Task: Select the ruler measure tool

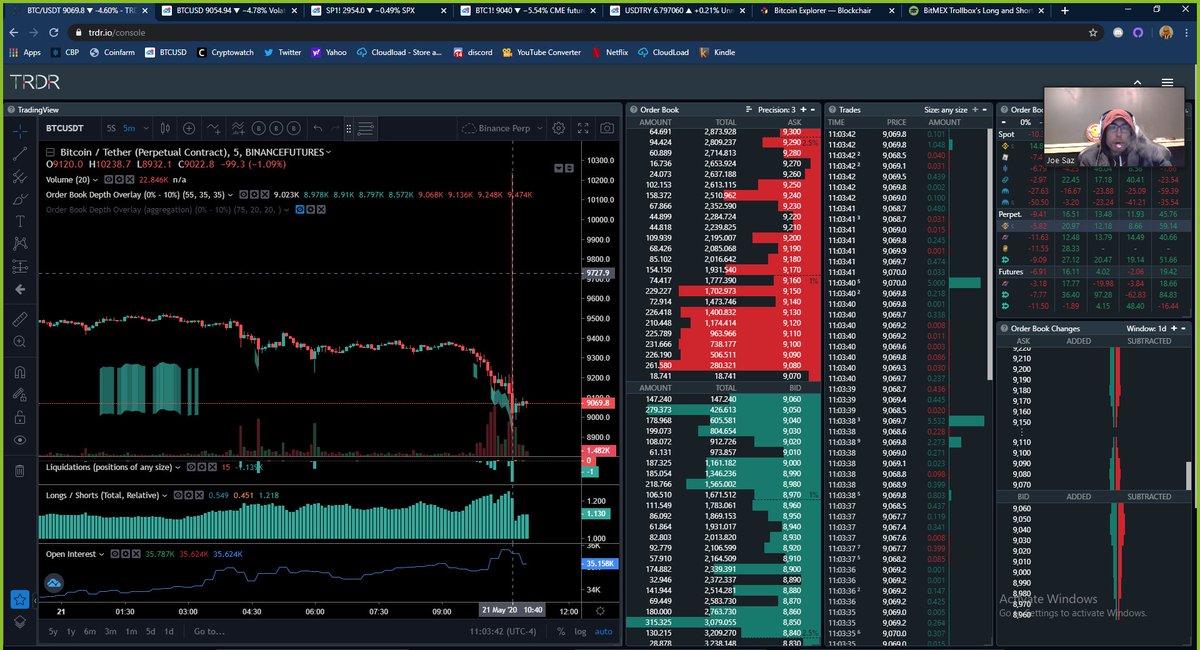Action: click(x=19, y=319)
